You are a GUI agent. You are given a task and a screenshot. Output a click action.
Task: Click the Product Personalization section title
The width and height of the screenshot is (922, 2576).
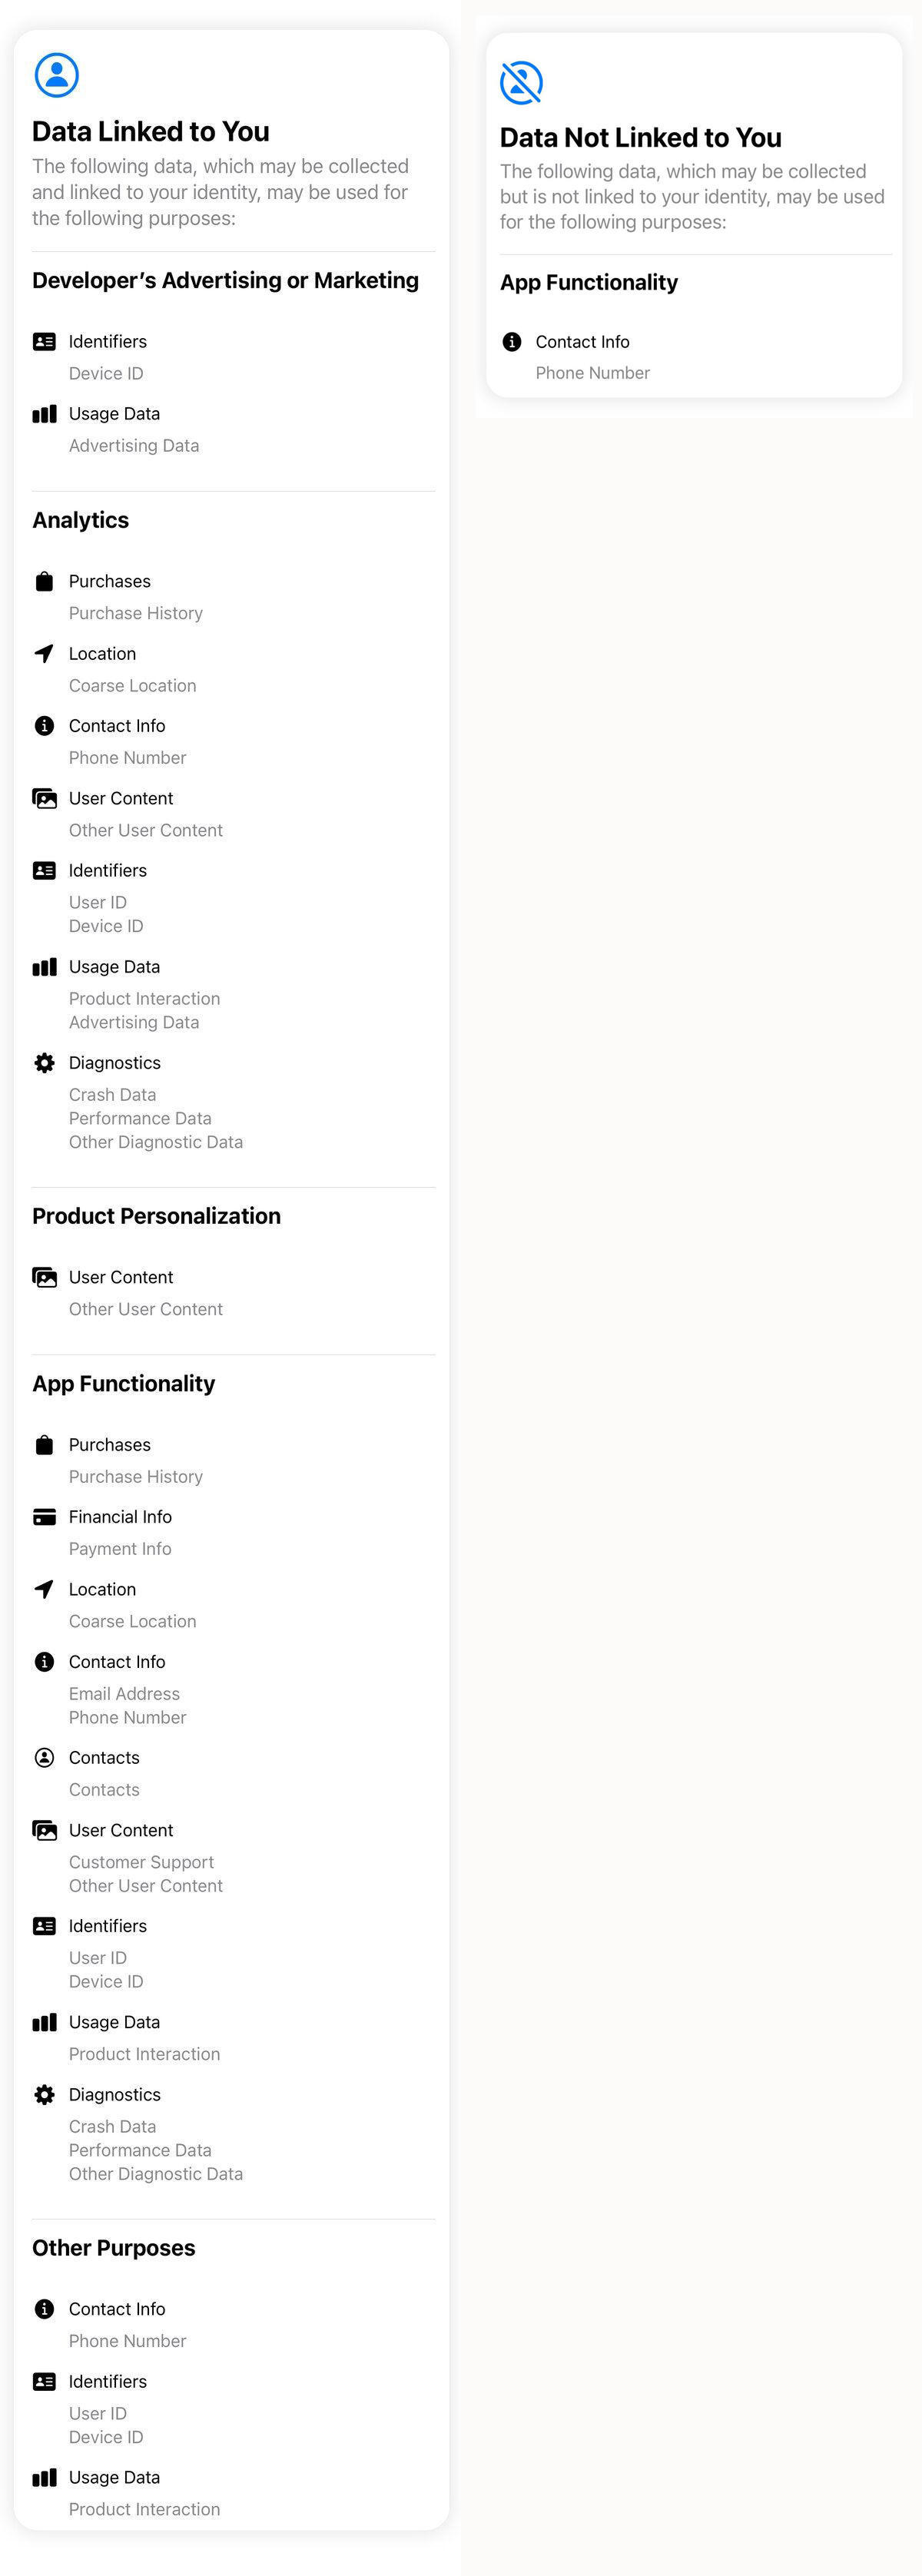tap(156, 1216)
